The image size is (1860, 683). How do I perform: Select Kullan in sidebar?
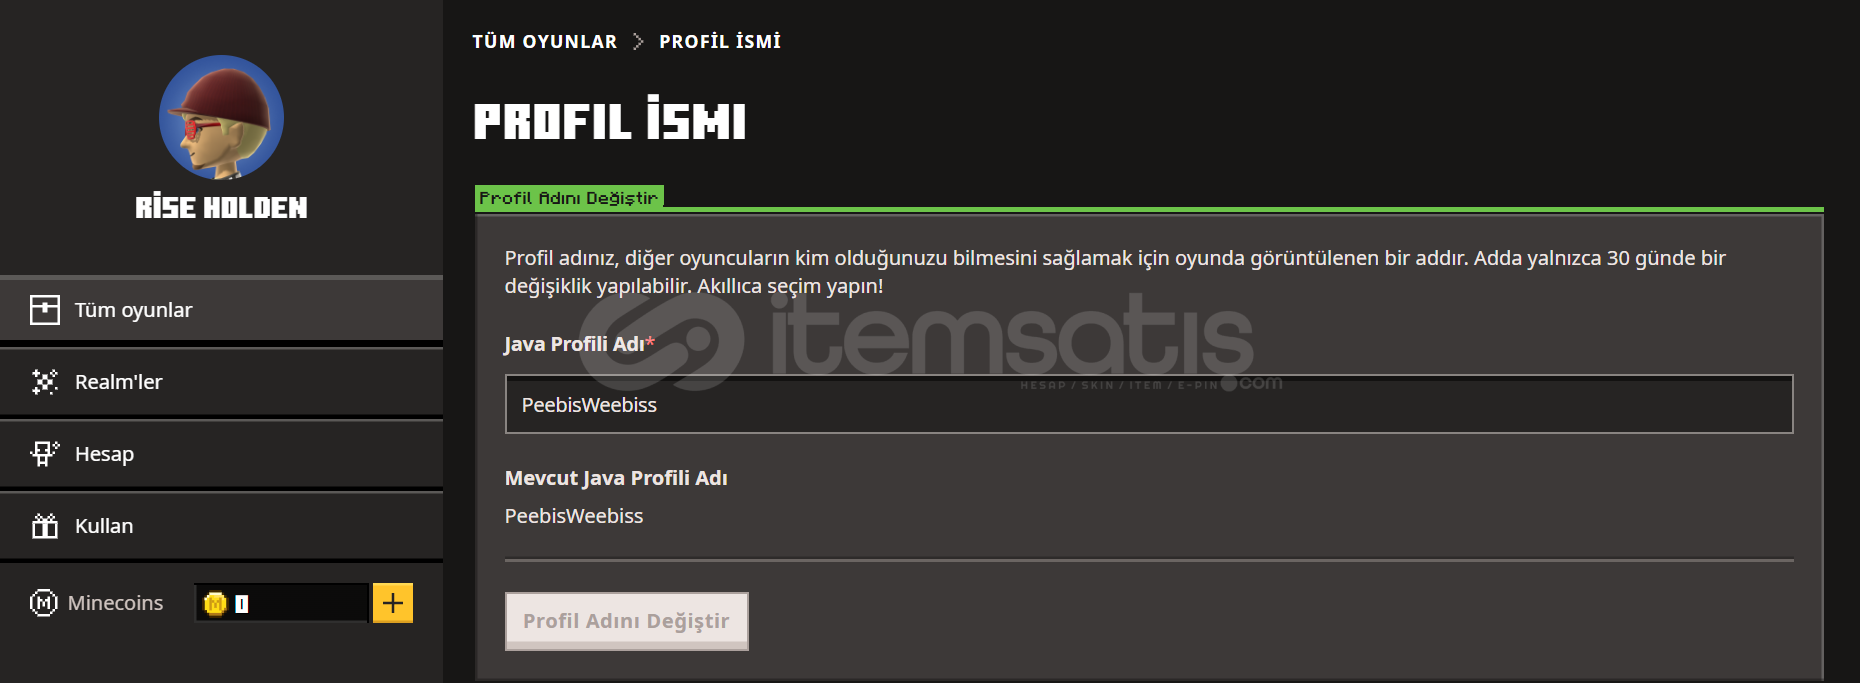(x=221, y=526)
